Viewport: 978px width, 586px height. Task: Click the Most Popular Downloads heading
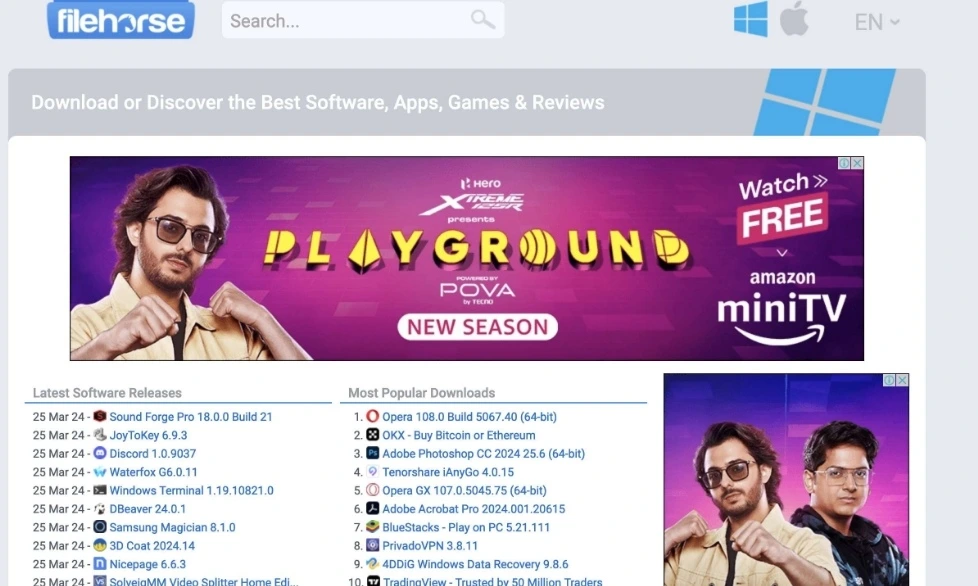(422, 393)
